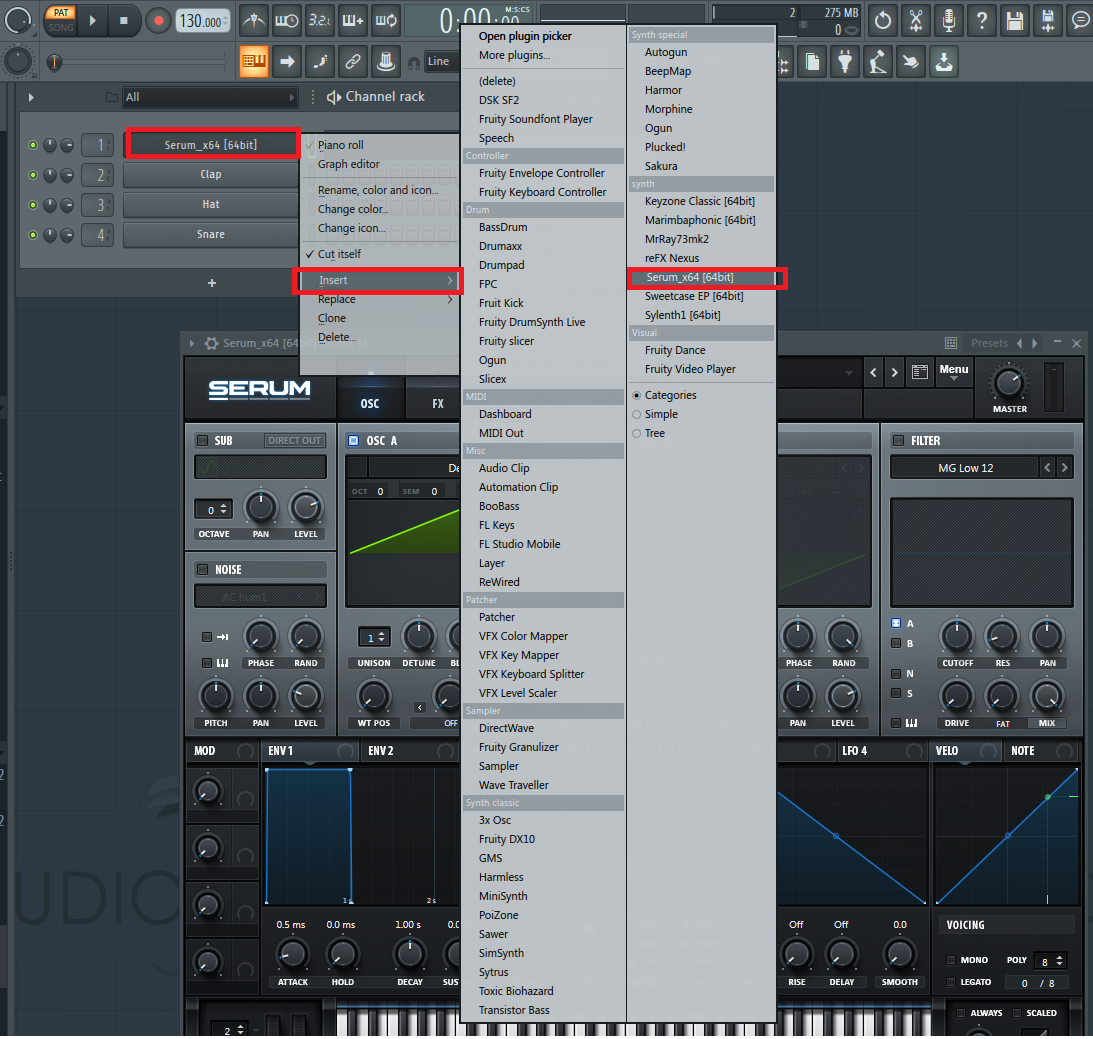Select the Tree radio option
This screenshot has width=1093, height=1039.
click(x=636, y=433)
